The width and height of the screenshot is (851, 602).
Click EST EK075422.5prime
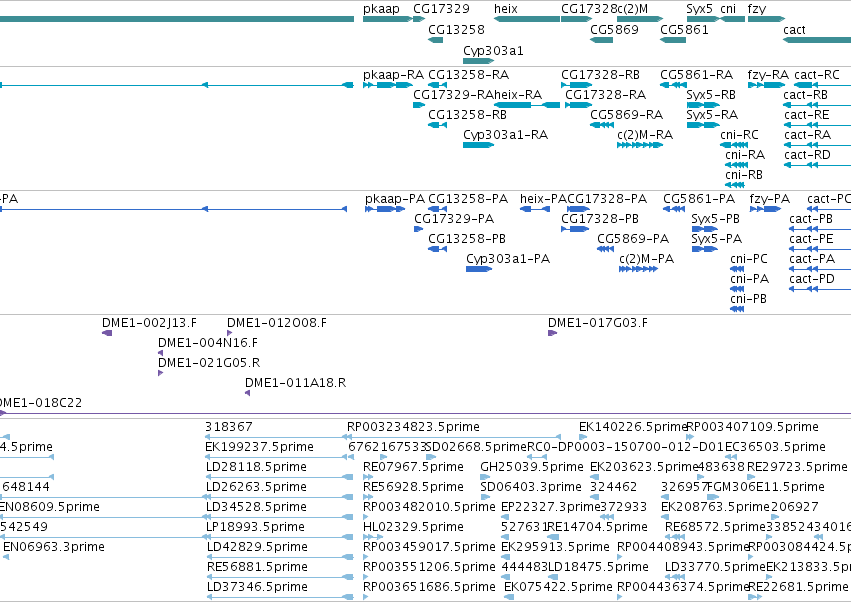pyautogui.click(x=509, y=597)
